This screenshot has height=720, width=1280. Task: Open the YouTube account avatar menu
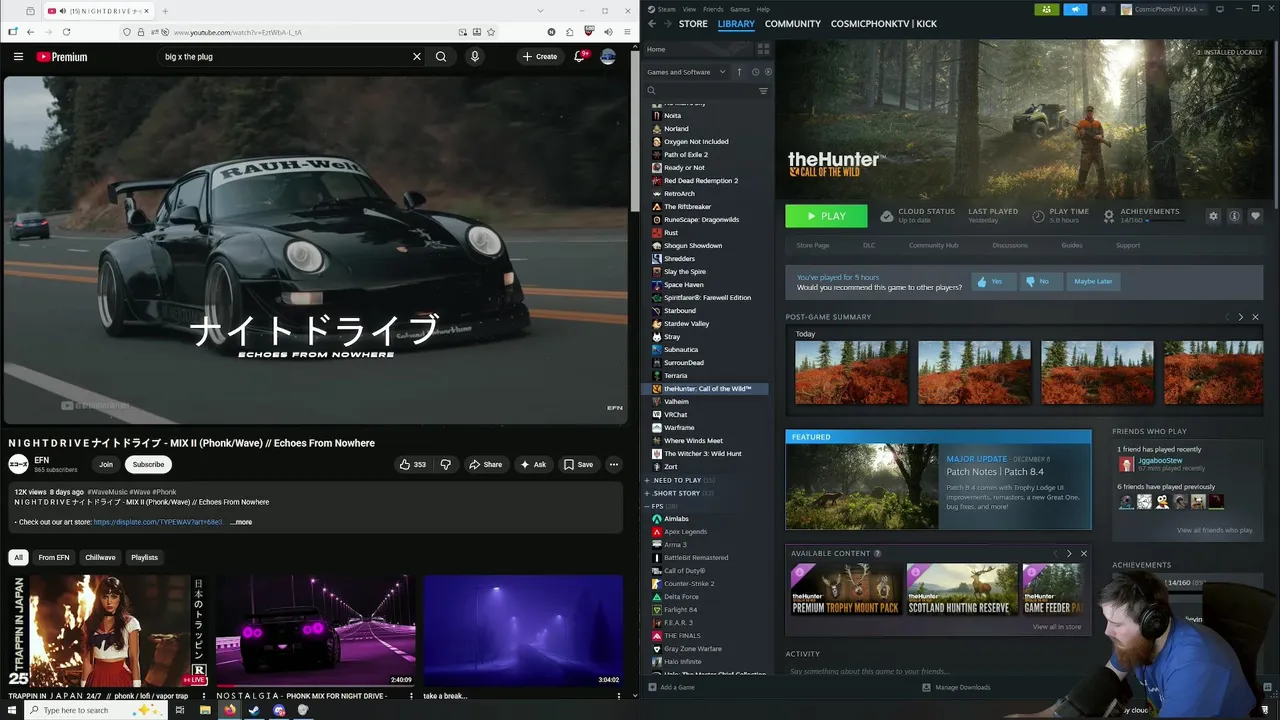[608, 57]
